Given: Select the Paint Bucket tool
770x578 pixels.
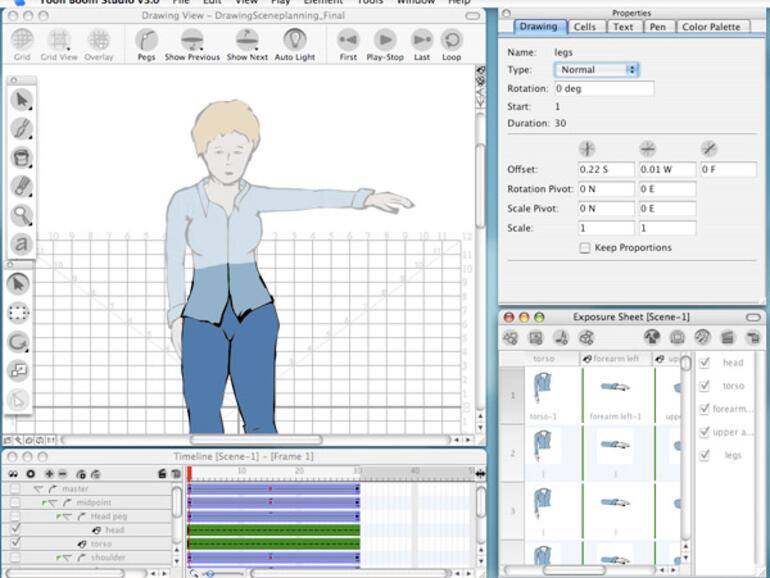Looking at the screenshot, I should [21, 158].
